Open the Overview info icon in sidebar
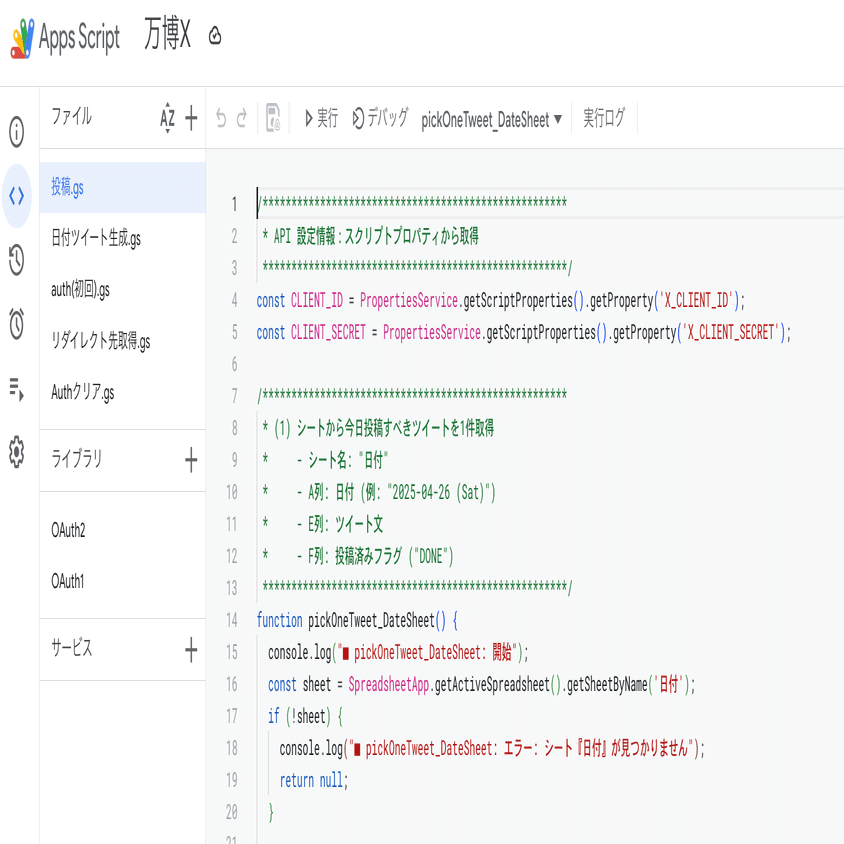 pos(17,131)
